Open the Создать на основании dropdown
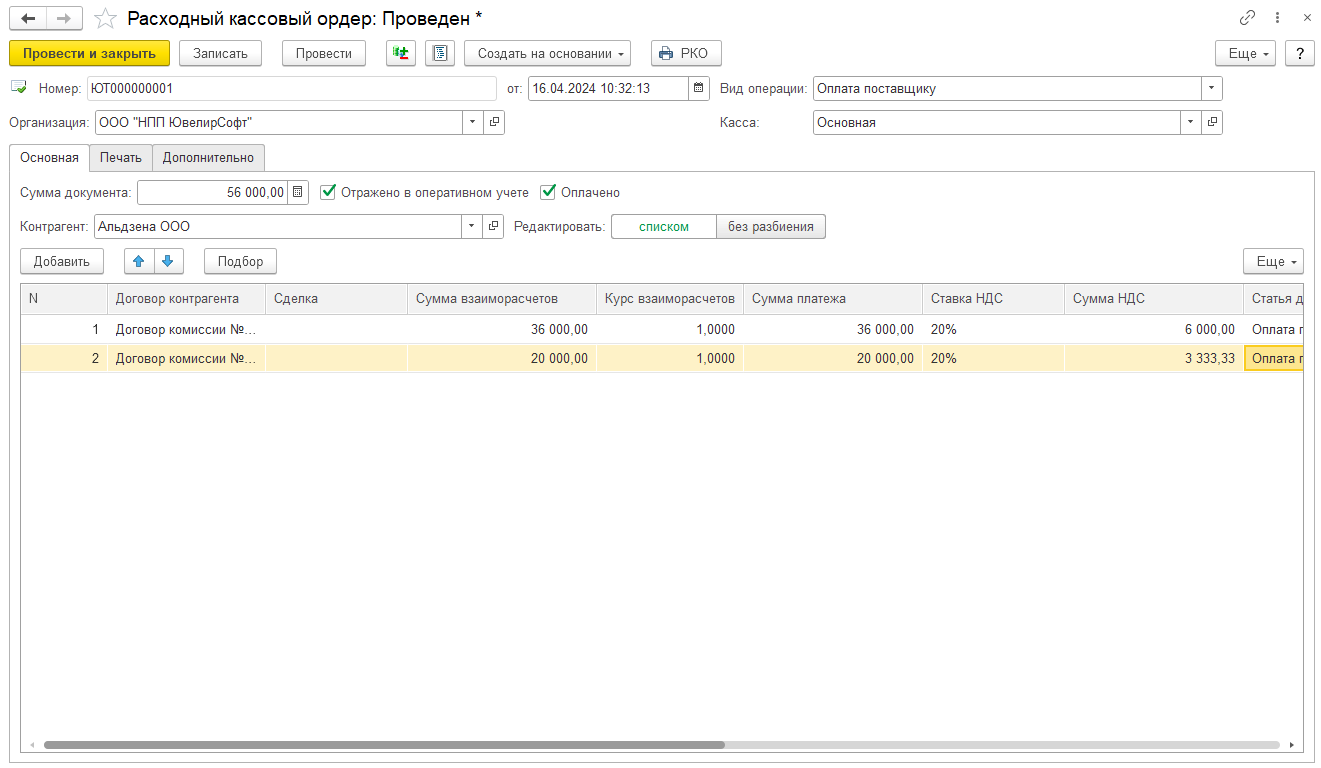This screenshot has width=1321, height=768. [x=547, y=53]
